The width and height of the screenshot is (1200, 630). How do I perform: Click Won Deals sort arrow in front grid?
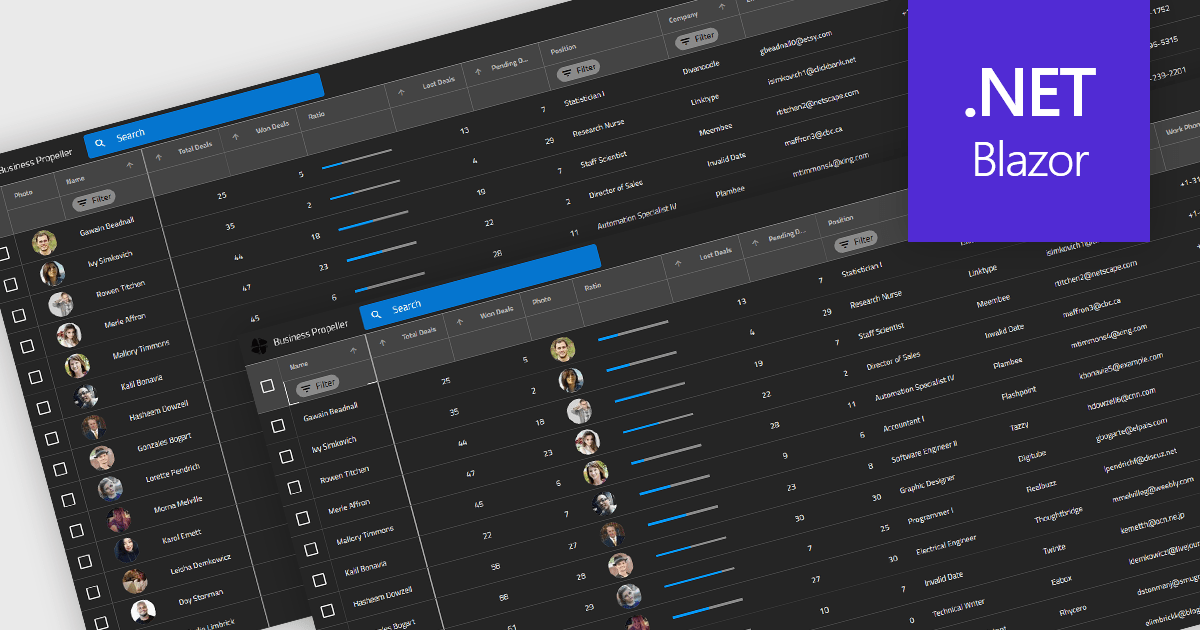click(x=460, y=320)
